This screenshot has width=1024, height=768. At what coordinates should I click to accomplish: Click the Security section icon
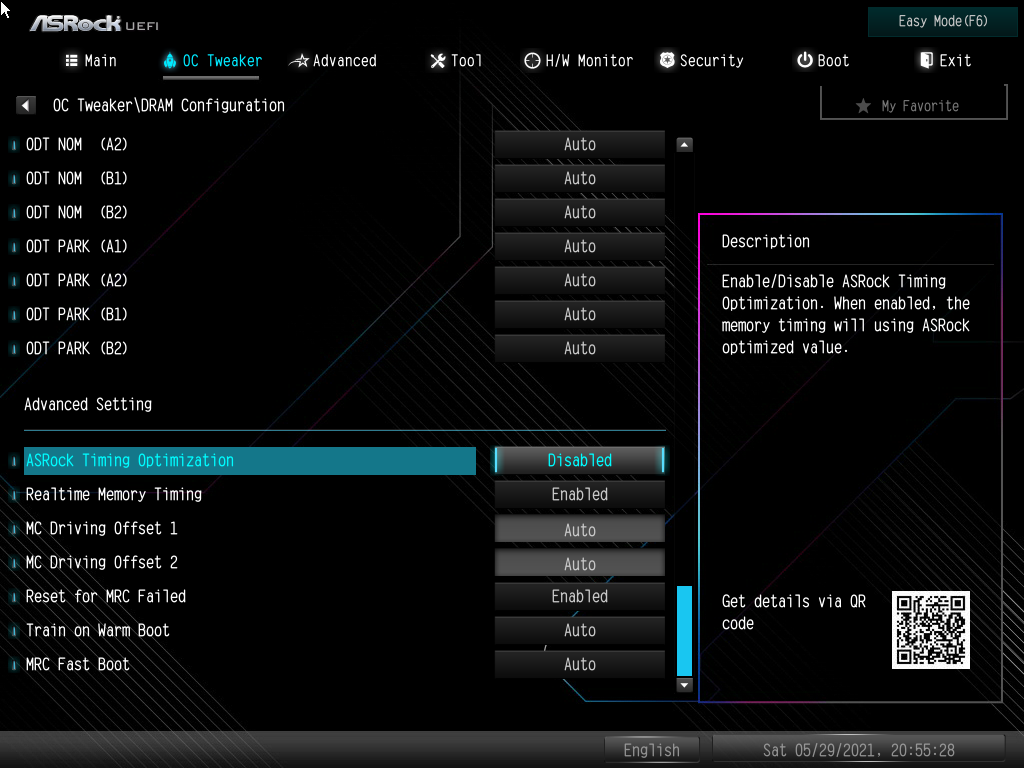coord(666,61)
